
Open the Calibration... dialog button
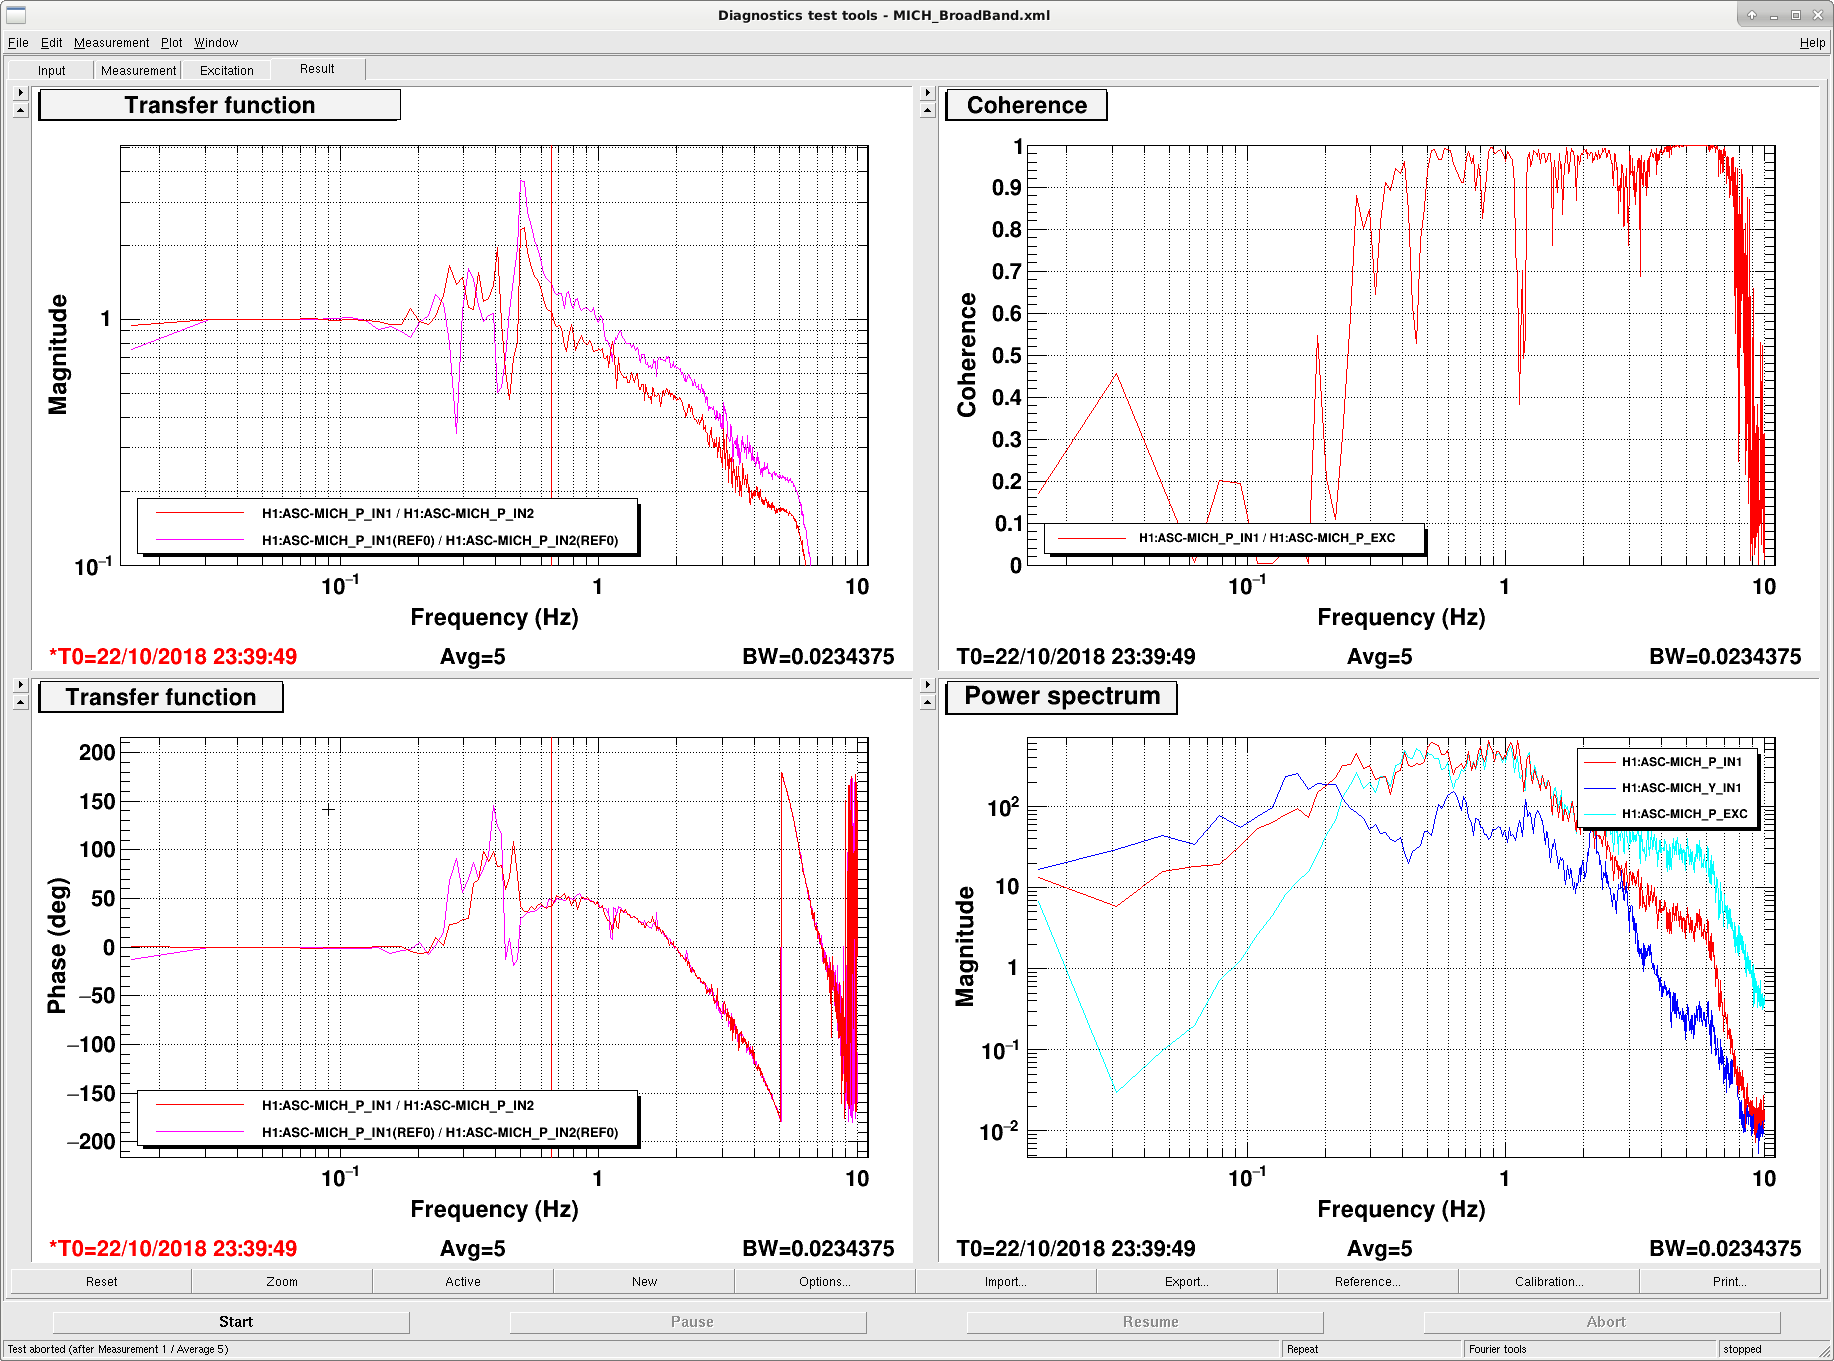click(1548, 1282)
